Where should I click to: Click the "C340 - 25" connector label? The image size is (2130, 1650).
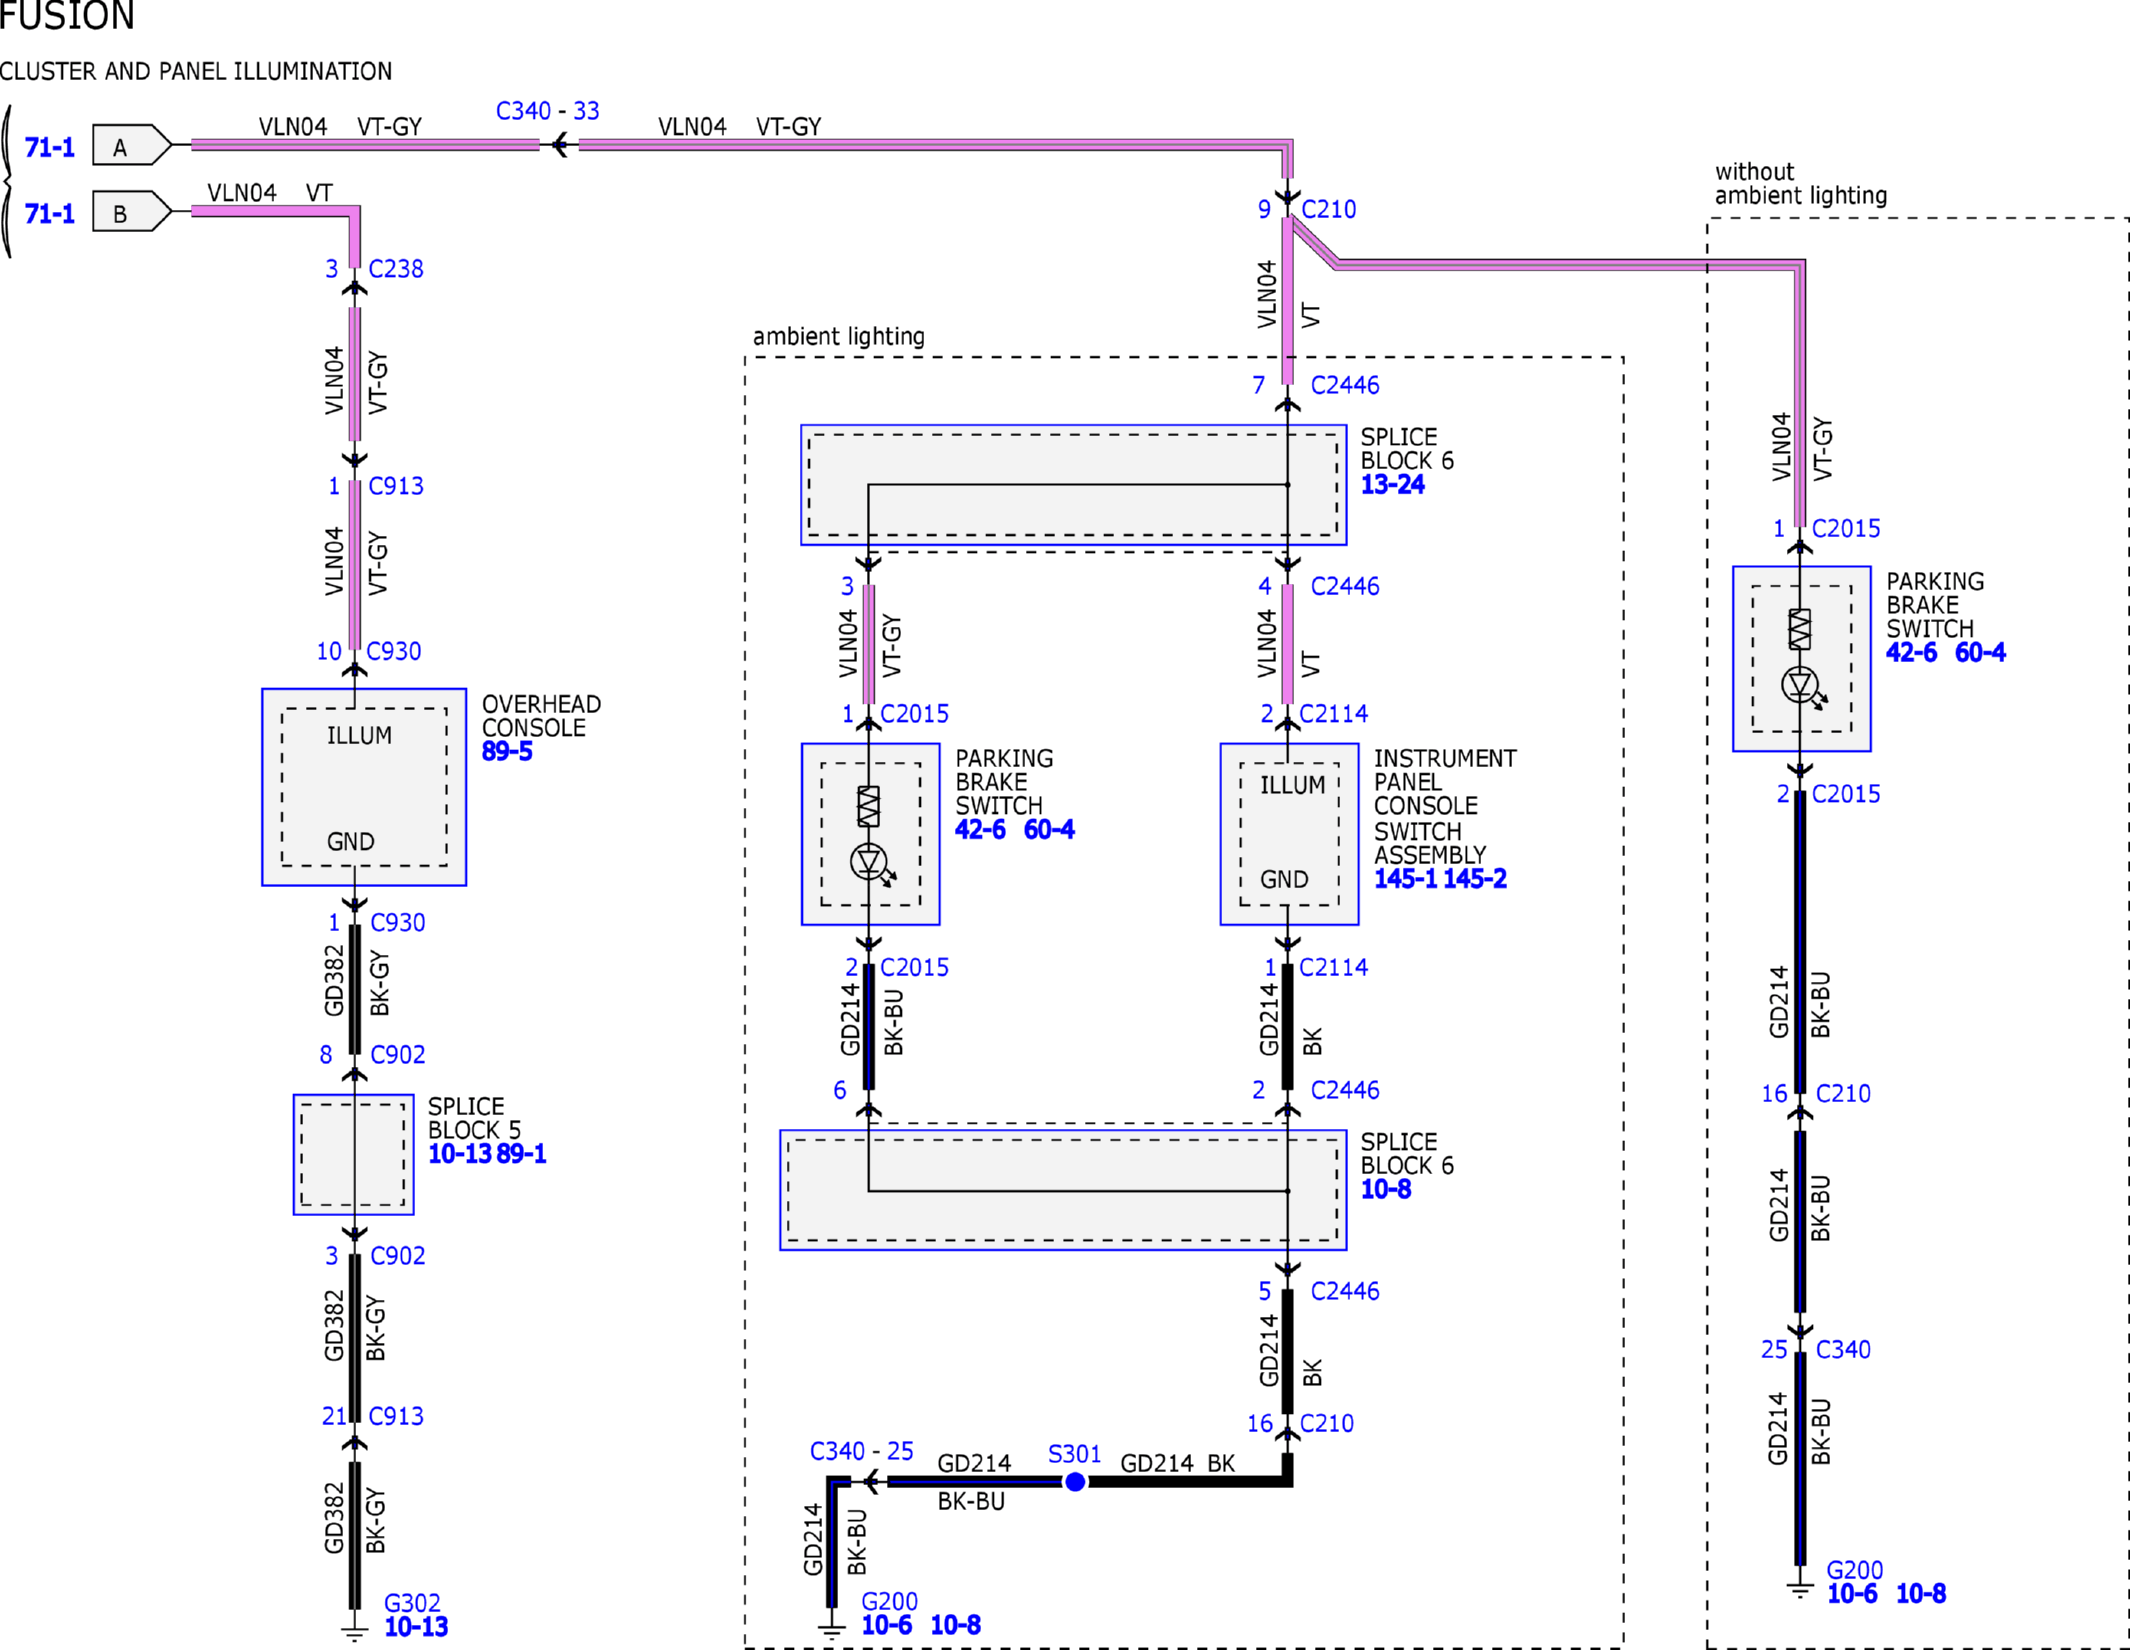click(862, 1450)
